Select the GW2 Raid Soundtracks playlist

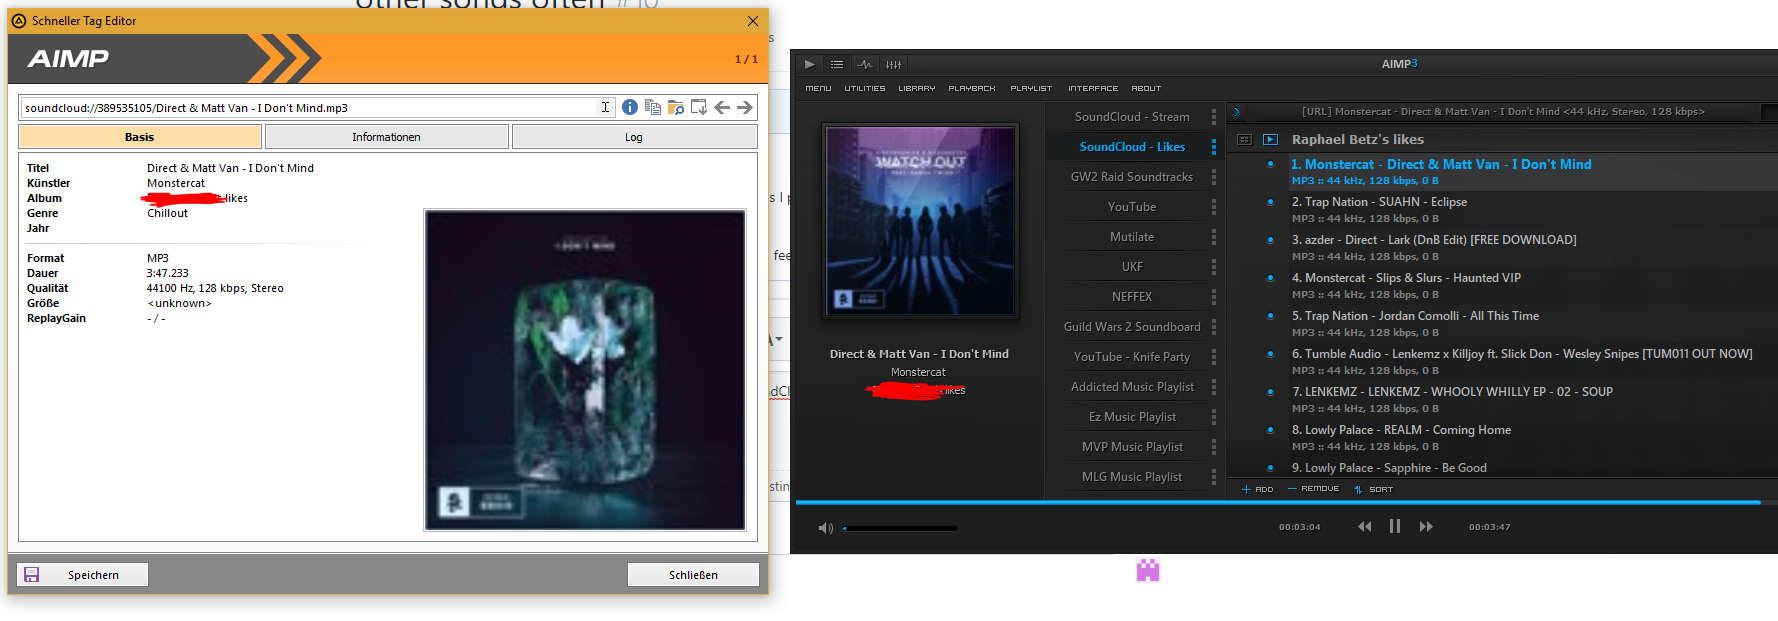(x=1132, y=177)
